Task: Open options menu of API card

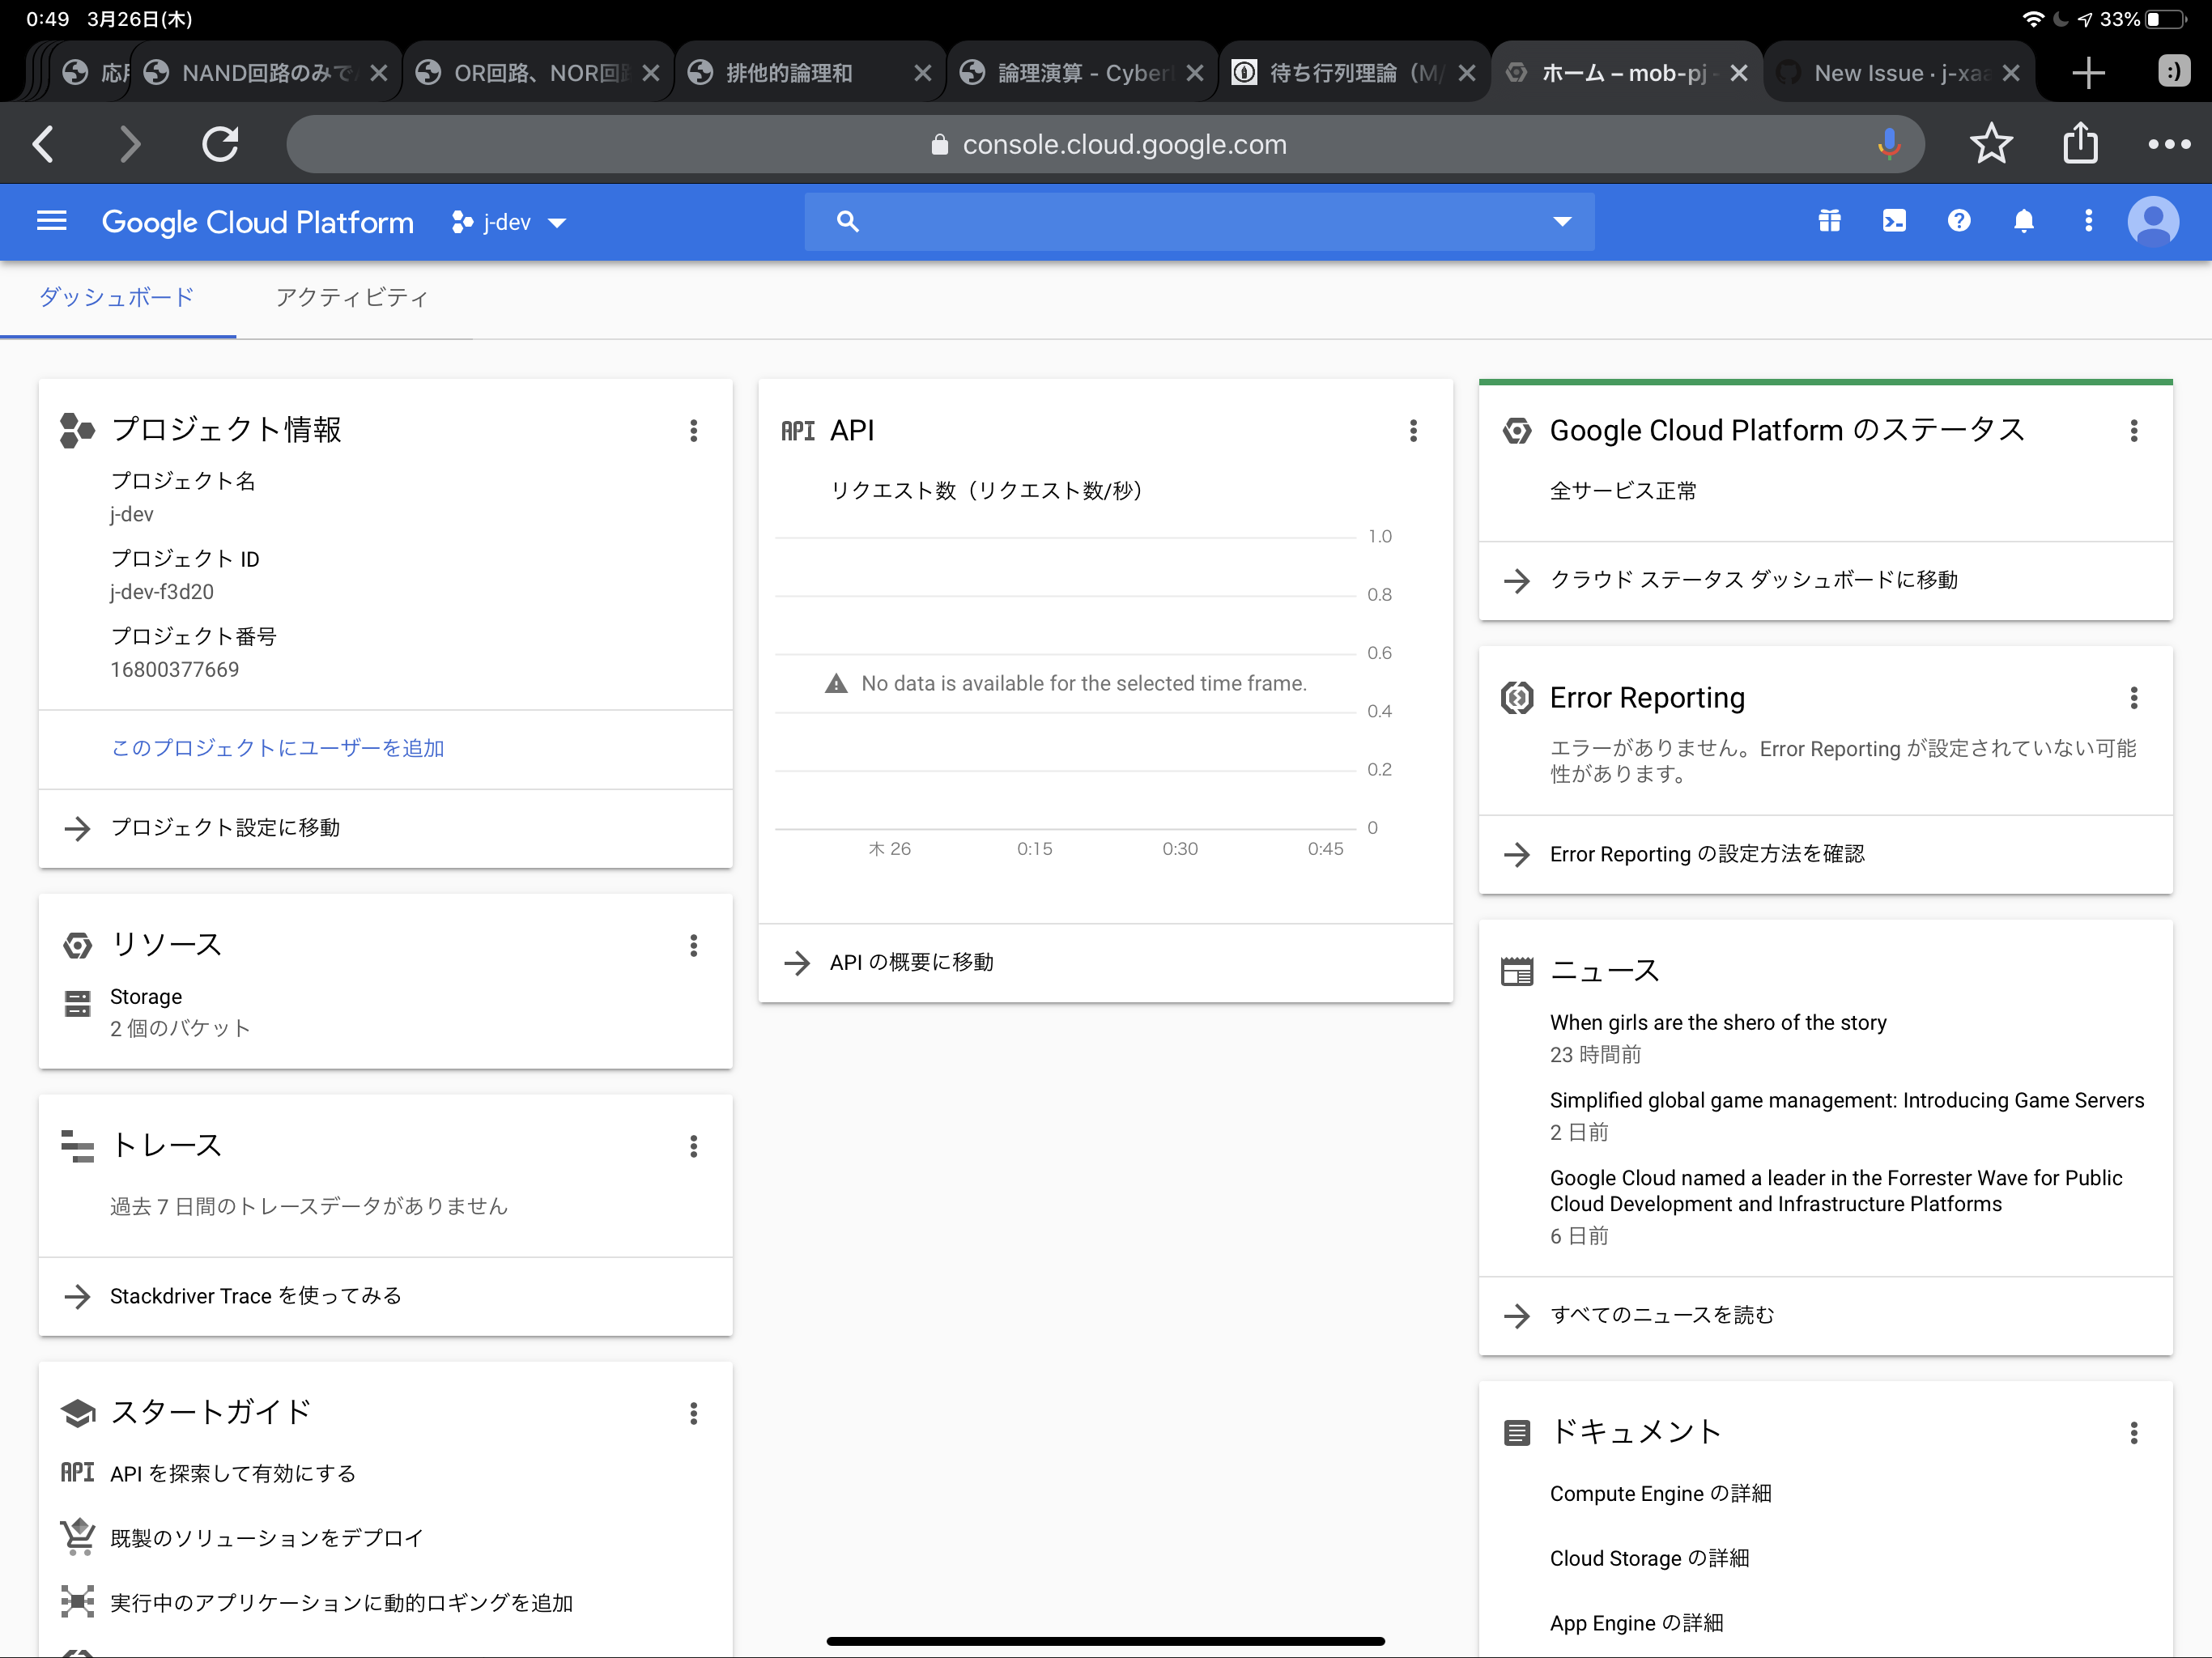Action: 1413,431
